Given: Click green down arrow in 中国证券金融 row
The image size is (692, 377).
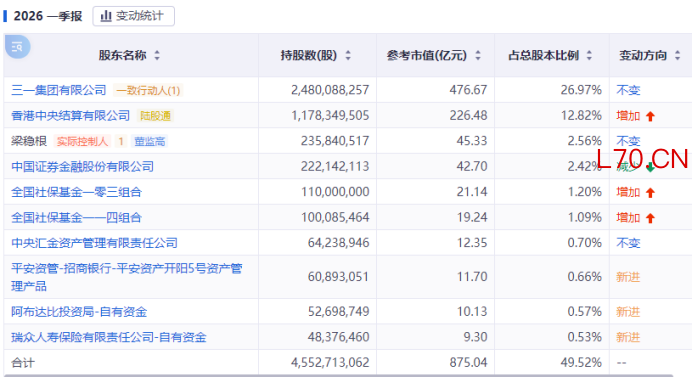Looking at the screenshot, I should [x=650, y=167].
